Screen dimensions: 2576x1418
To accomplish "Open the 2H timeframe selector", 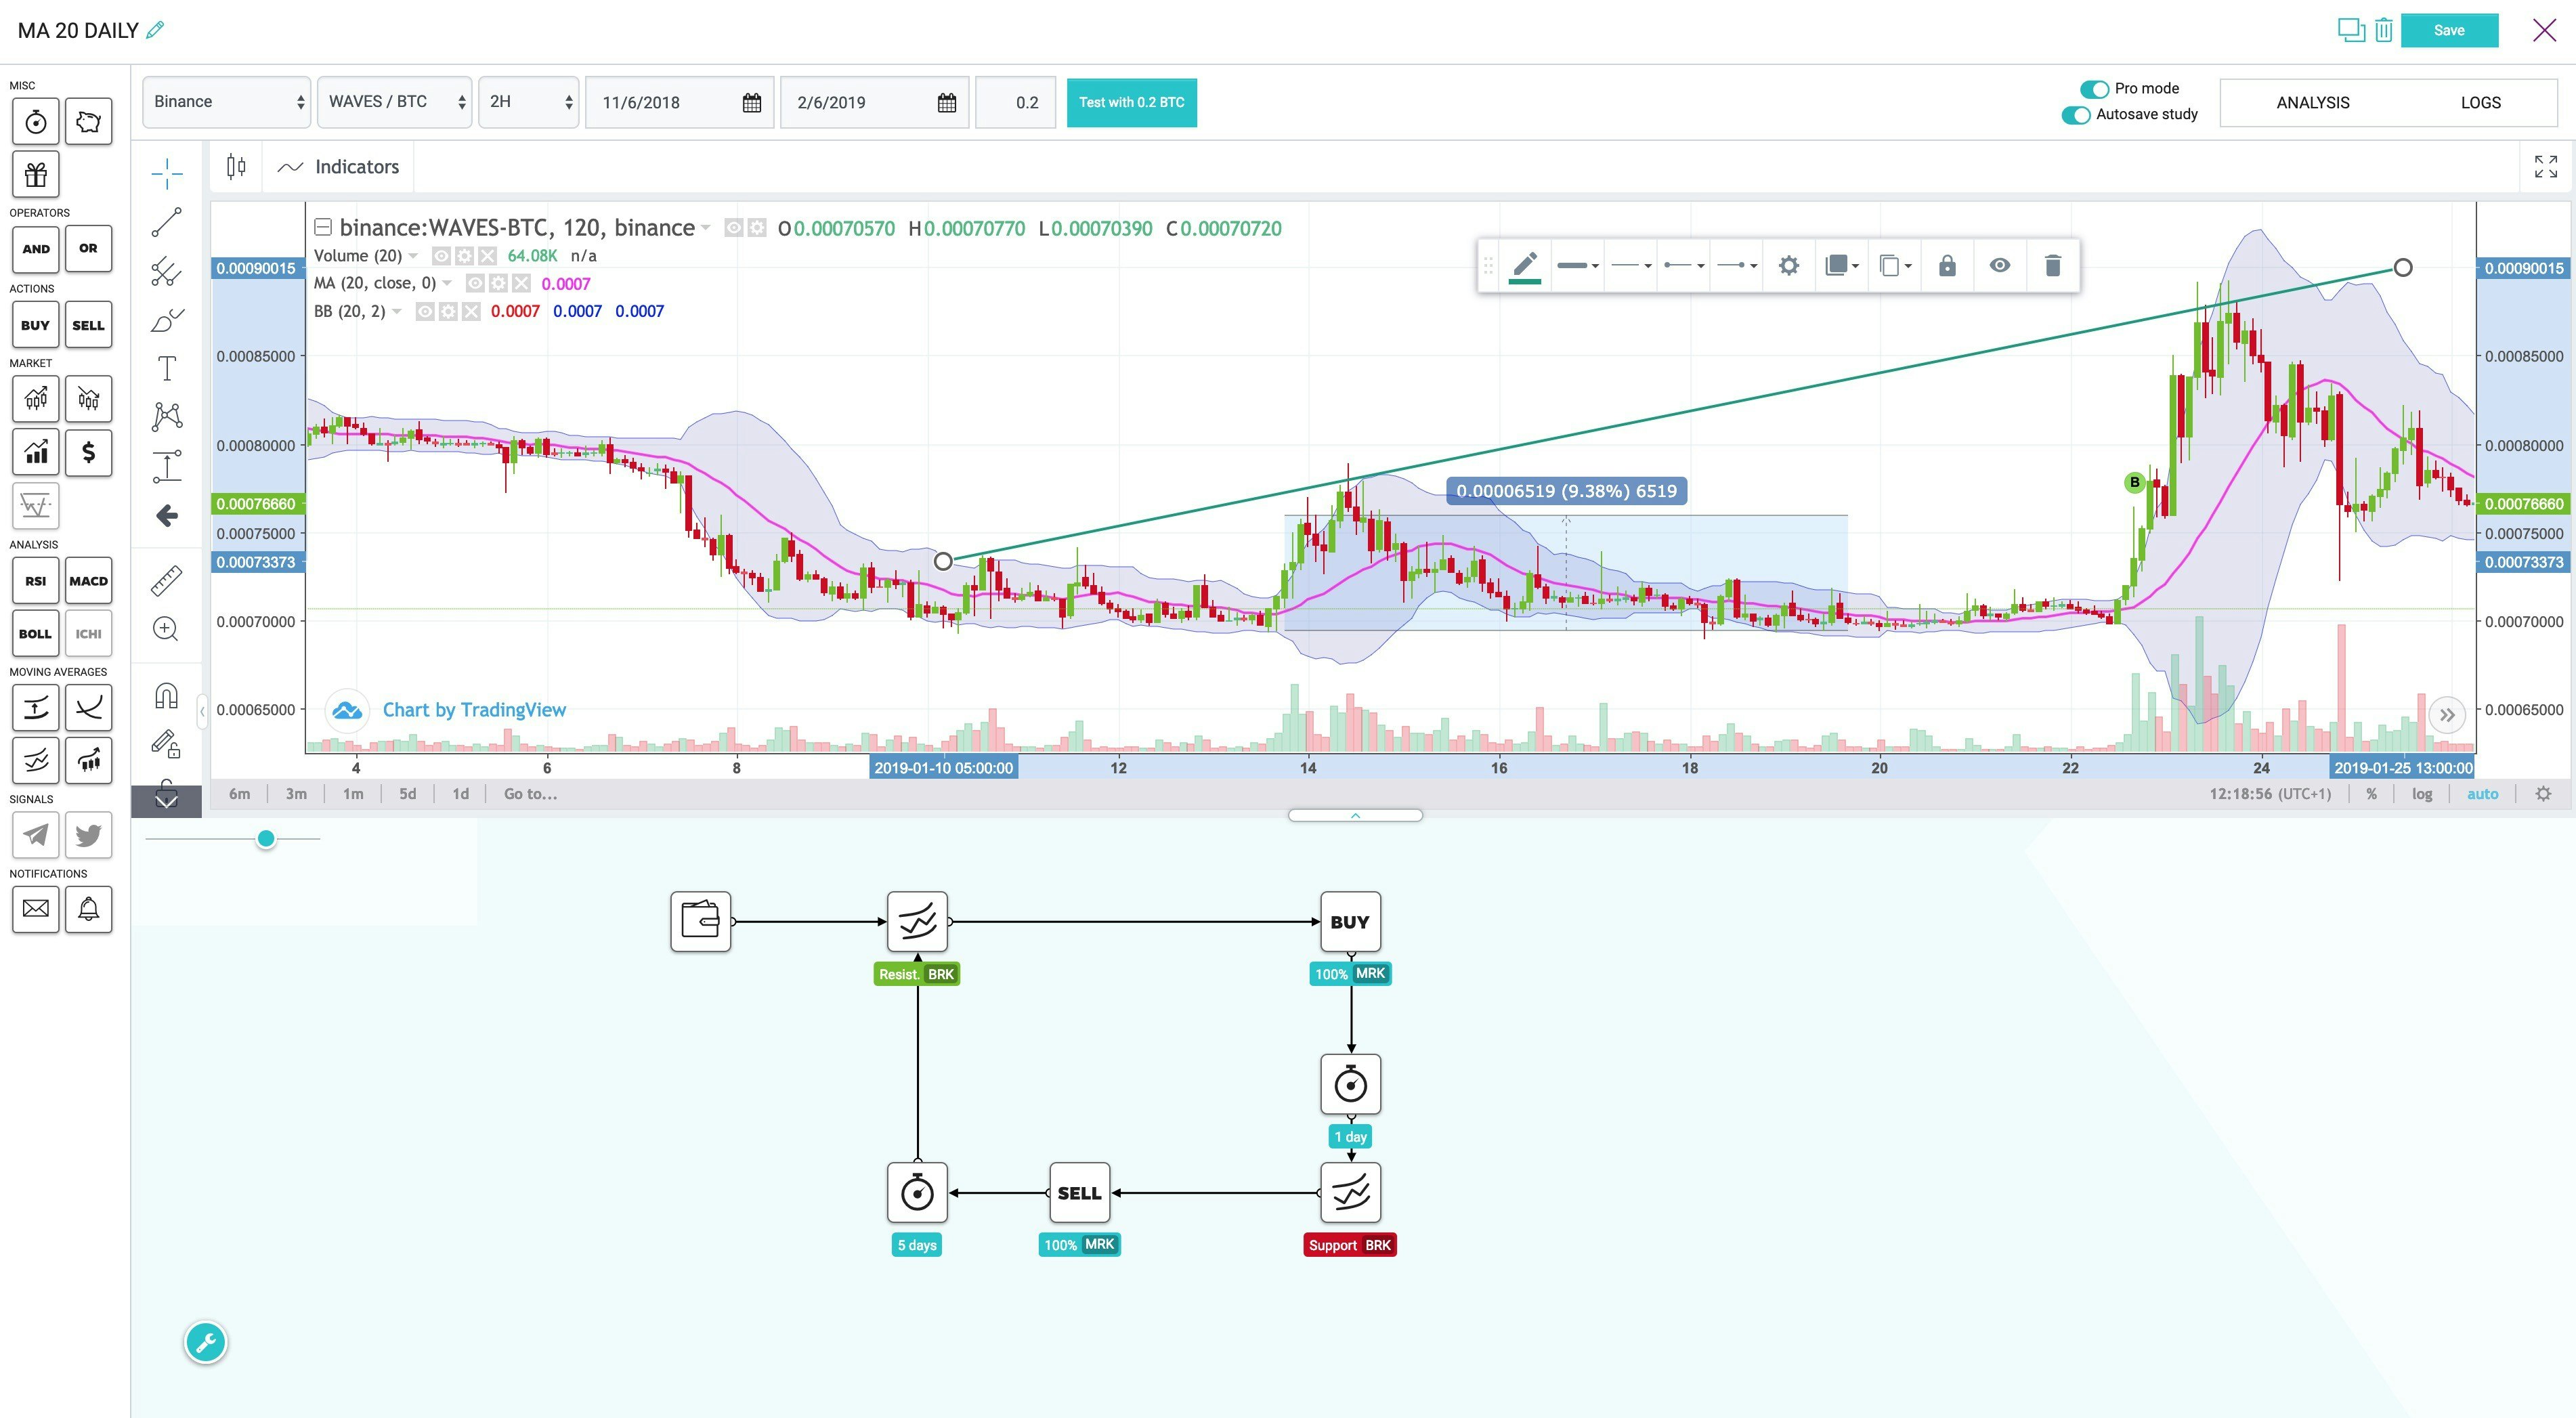I will coord(528,101).
